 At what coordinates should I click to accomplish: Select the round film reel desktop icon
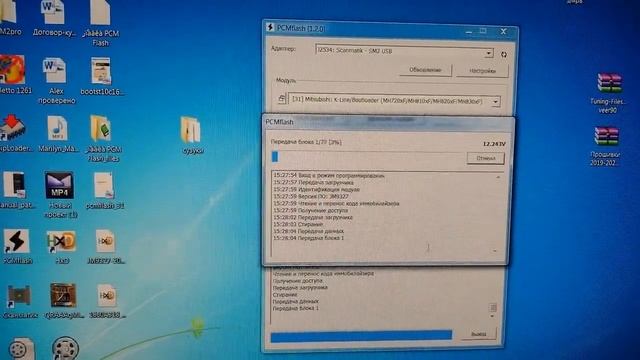pos(65,348)
